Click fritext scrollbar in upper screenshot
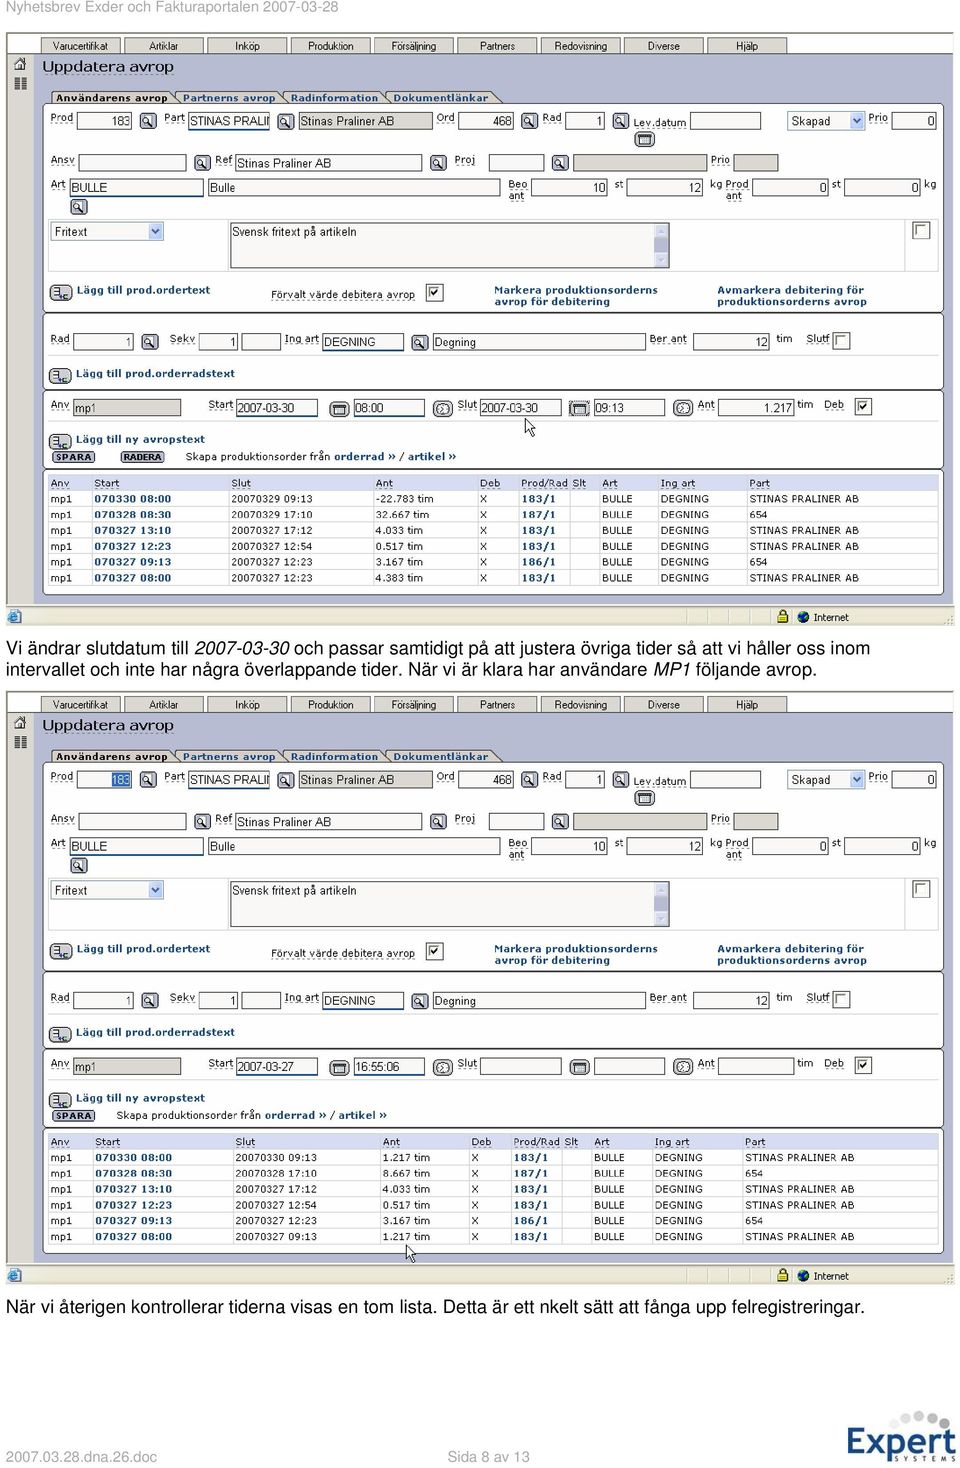This screenshot has width=960, height=1468. 661,245
